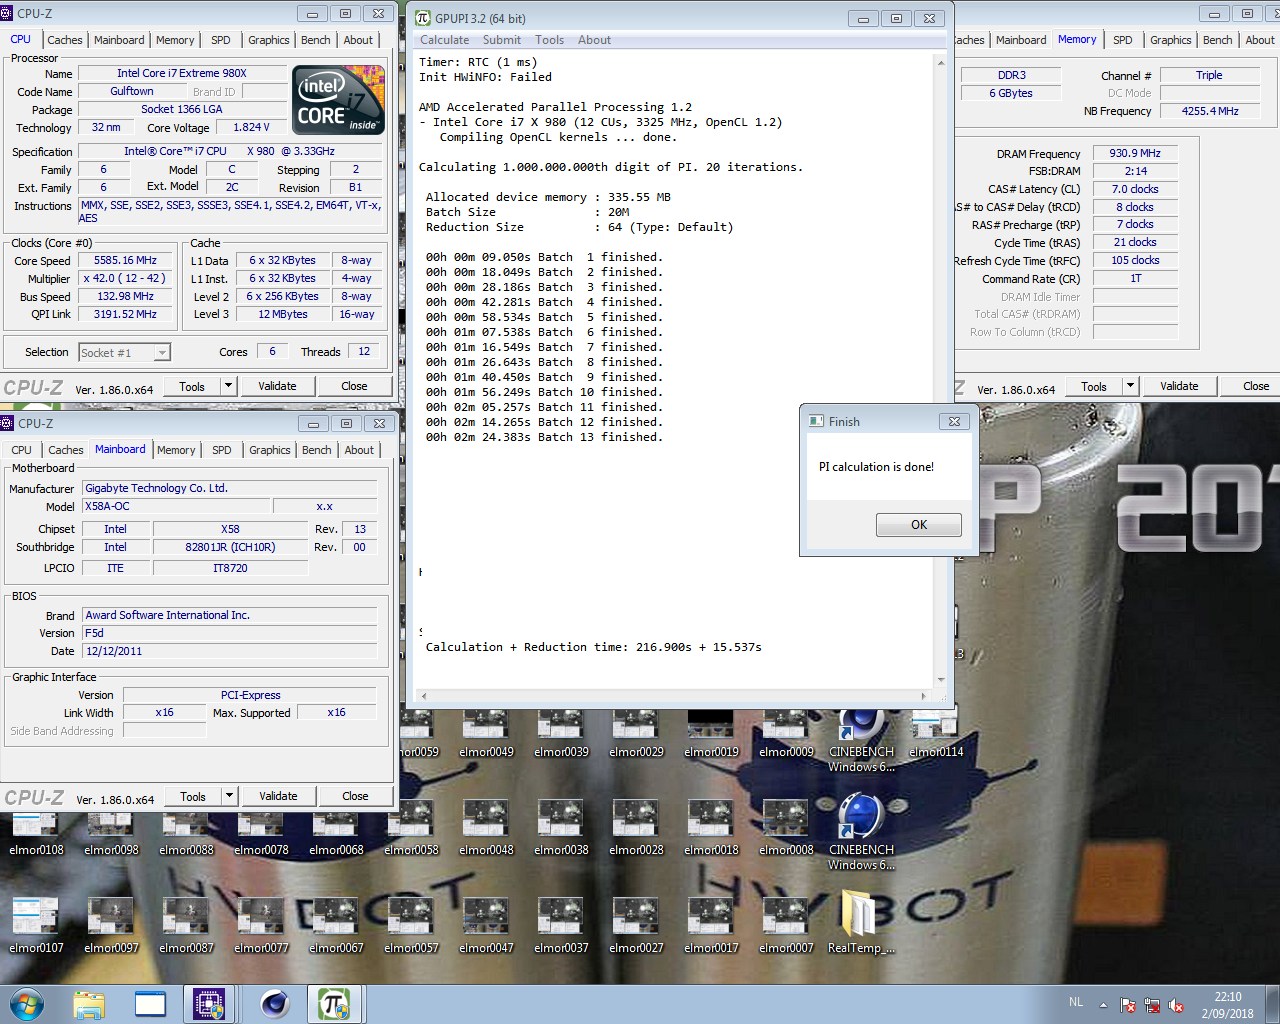Expand Tools dropdown arrow in Mainboard CPU-Z
Image resolution: width=1280 pixels, height=1024 pixels.
229,796
